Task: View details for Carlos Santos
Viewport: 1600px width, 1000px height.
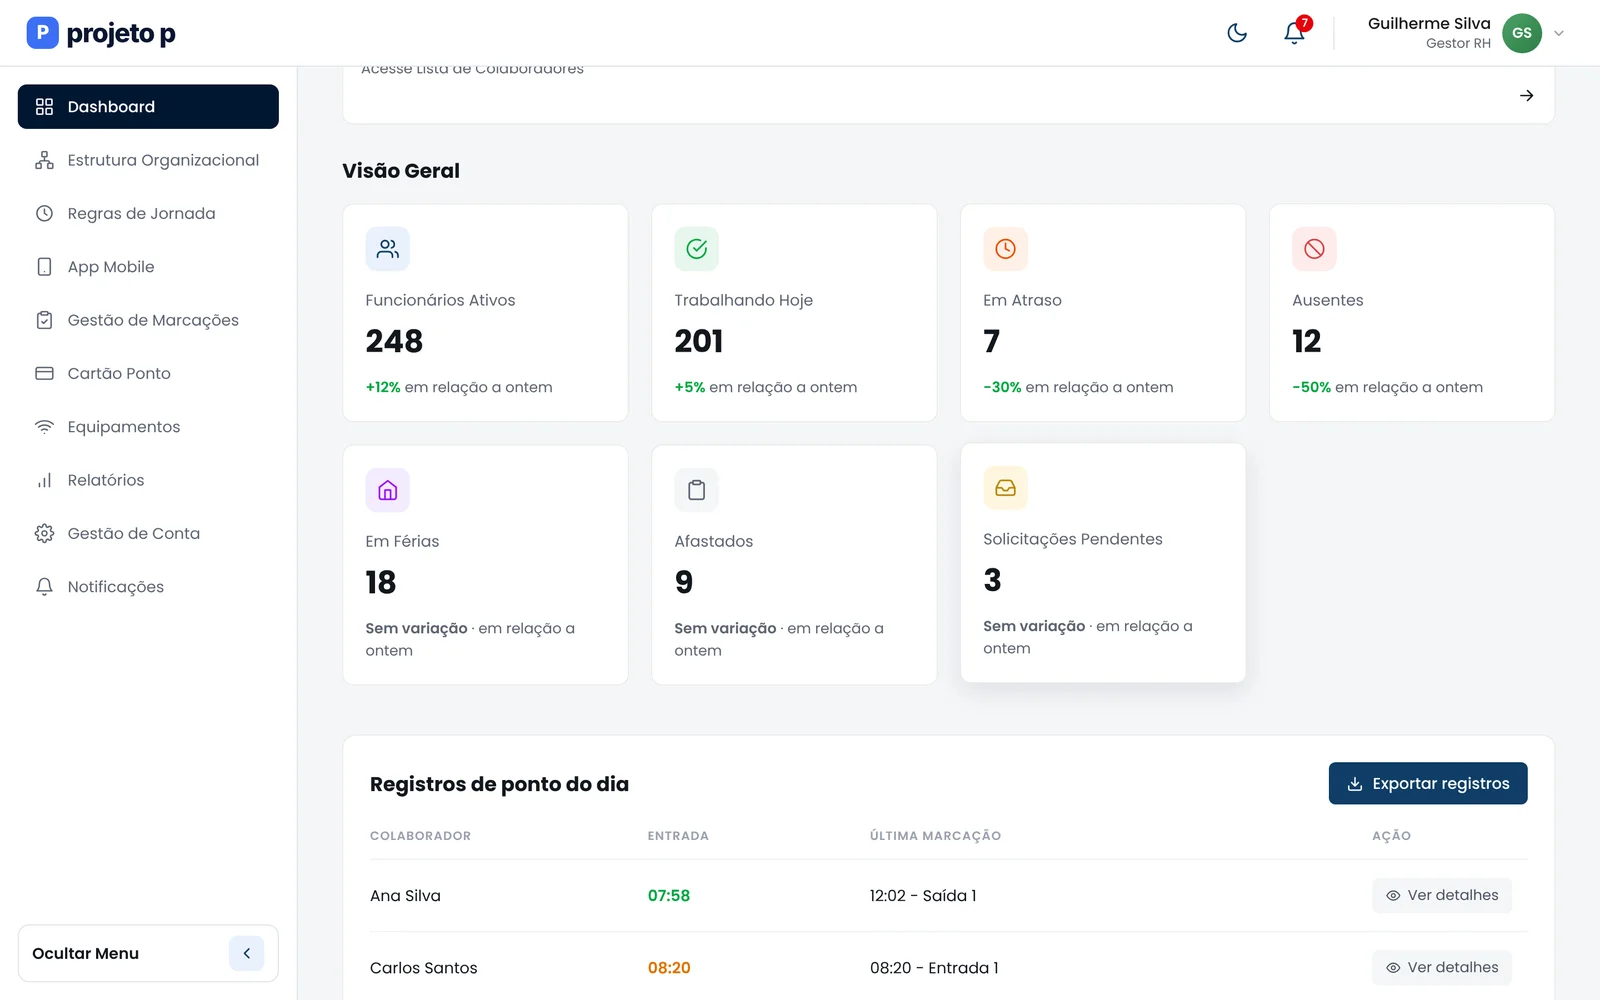Action: [1442, 967]
